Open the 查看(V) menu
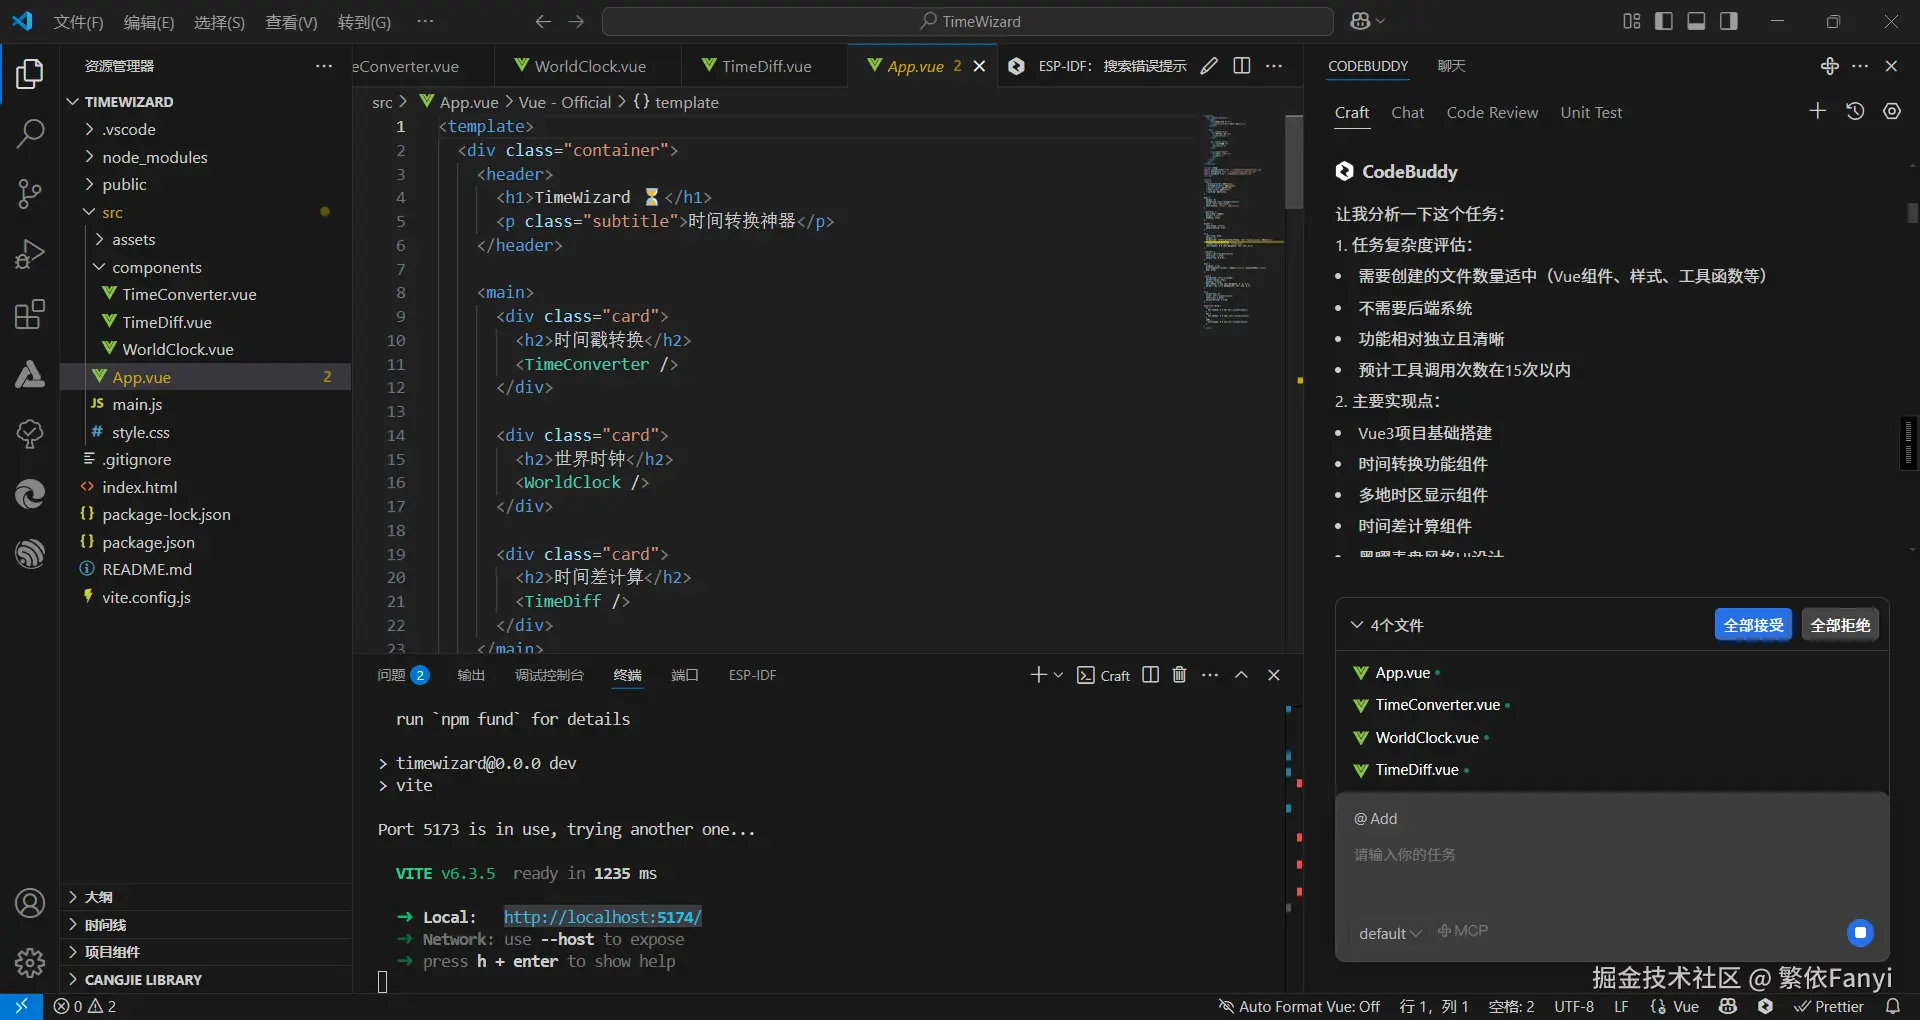 click(291, 21)
